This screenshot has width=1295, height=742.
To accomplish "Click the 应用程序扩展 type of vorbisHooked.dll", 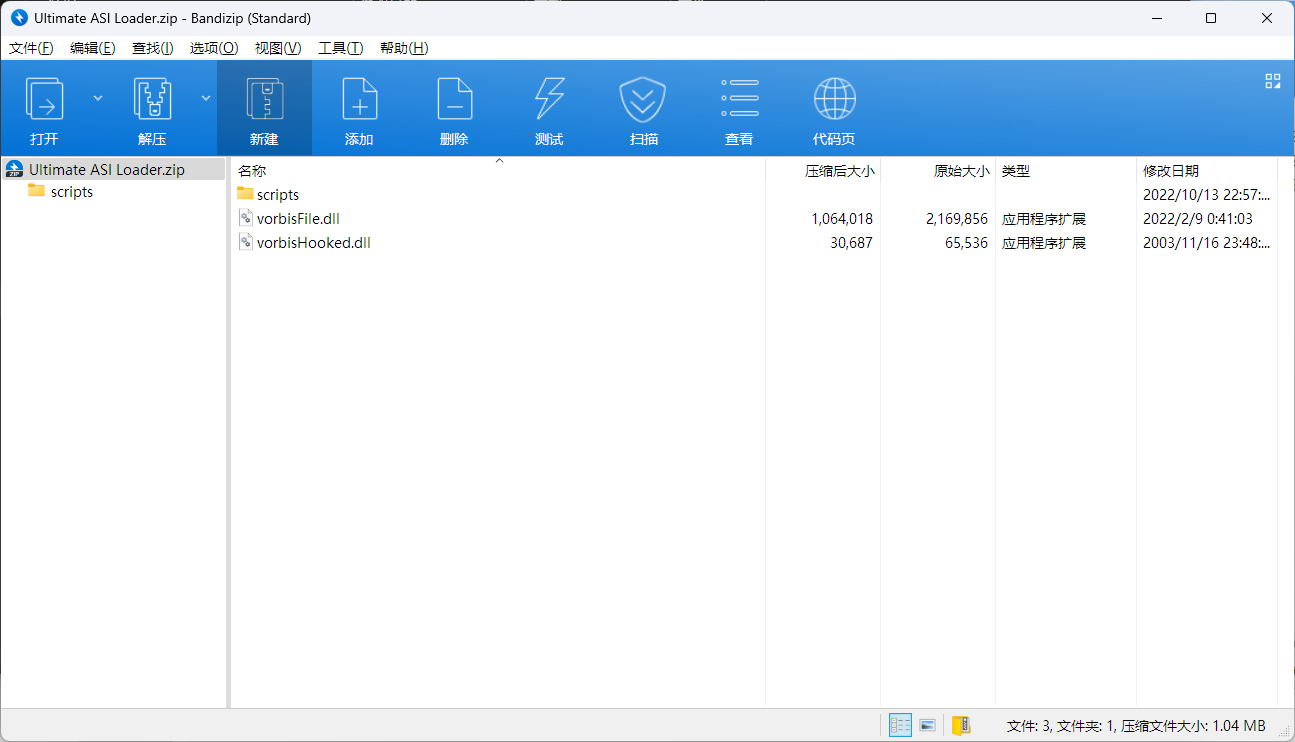I will point(1044,242).
